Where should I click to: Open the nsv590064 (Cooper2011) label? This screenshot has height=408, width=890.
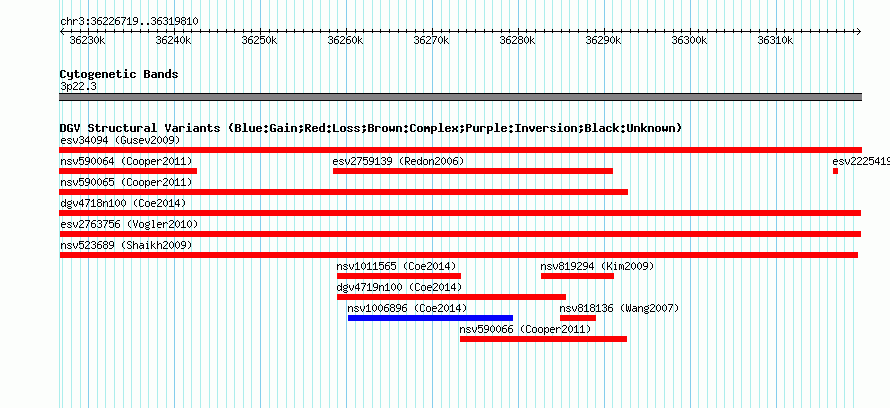click(x=126, y=161)
